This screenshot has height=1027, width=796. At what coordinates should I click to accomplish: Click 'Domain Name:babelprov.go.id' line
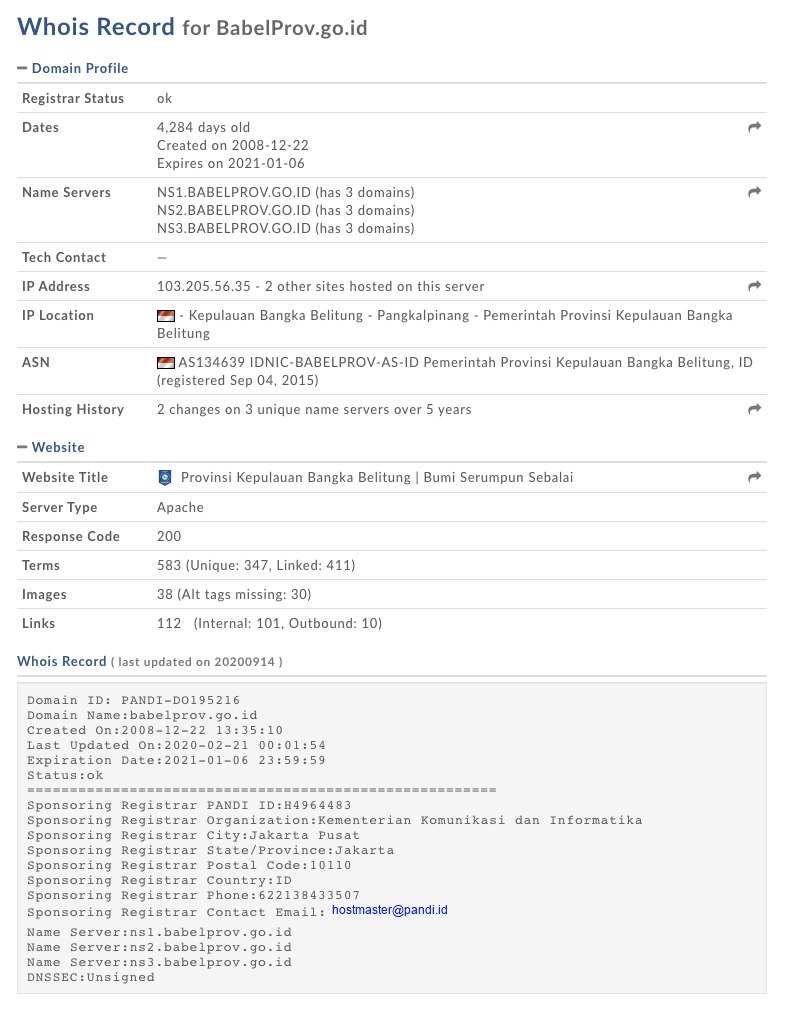click(x=142, y=715)
